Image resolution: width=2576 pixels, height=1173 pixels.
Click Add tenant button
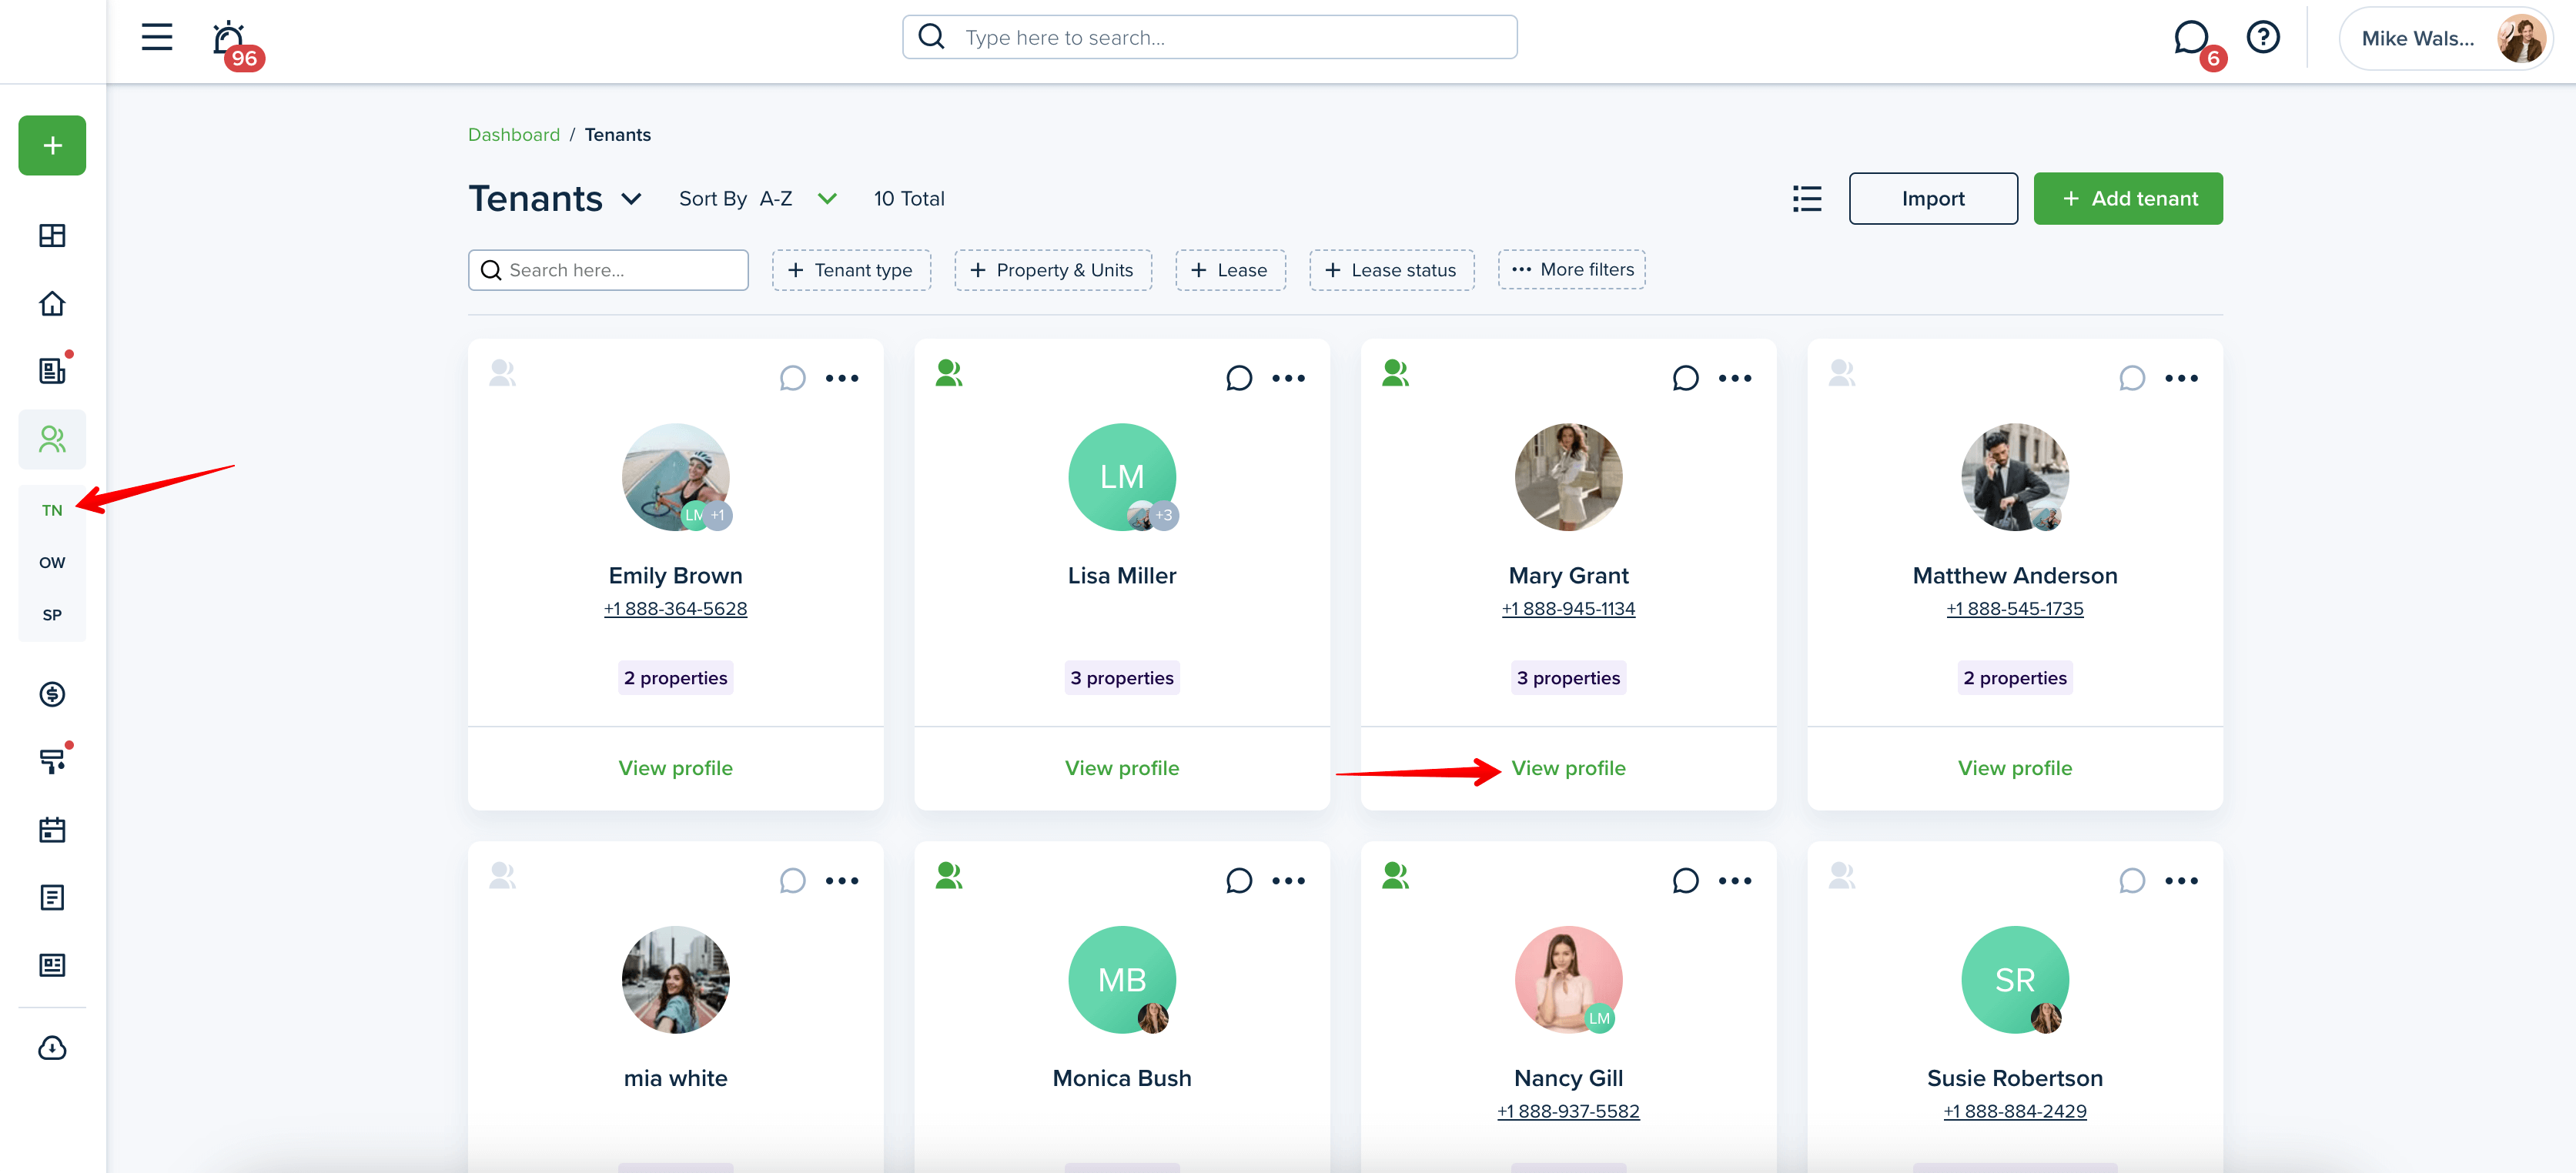[x=2128, y=198]
